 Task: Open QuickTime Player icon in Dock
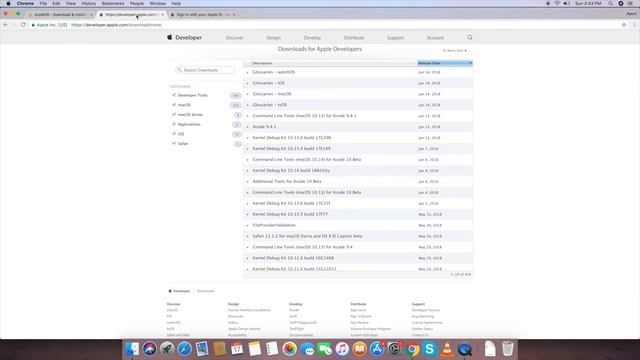(465, 349)
